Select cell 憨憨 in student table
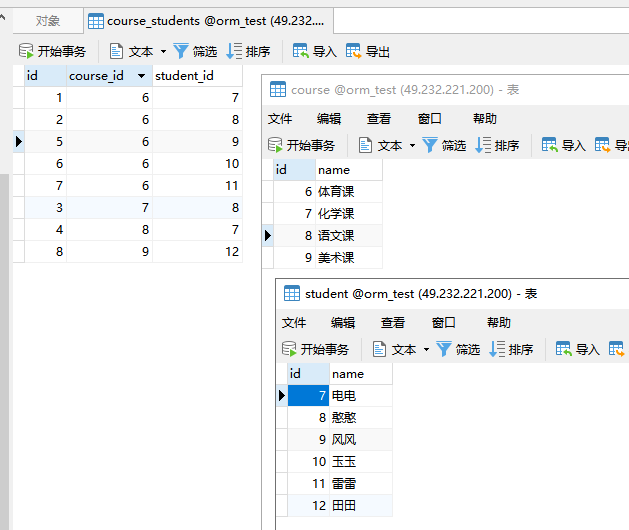 361,418
